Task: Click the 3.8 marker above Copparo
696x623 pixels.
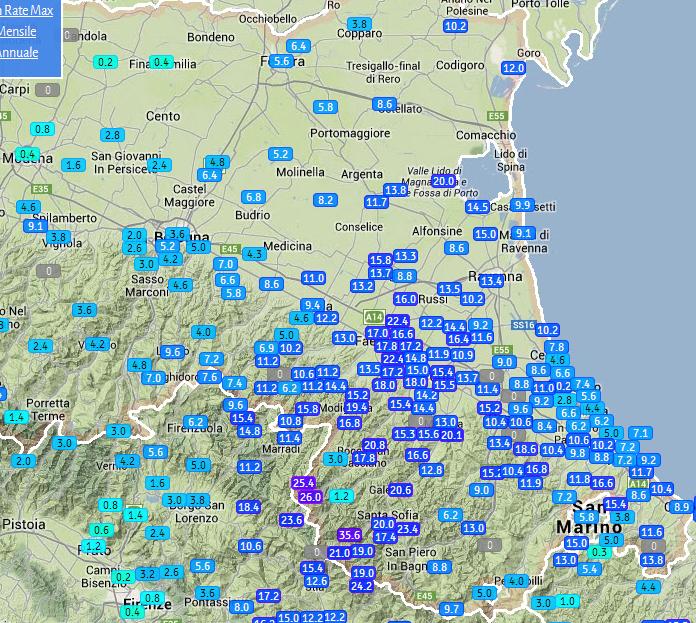Action: point(358,24)
